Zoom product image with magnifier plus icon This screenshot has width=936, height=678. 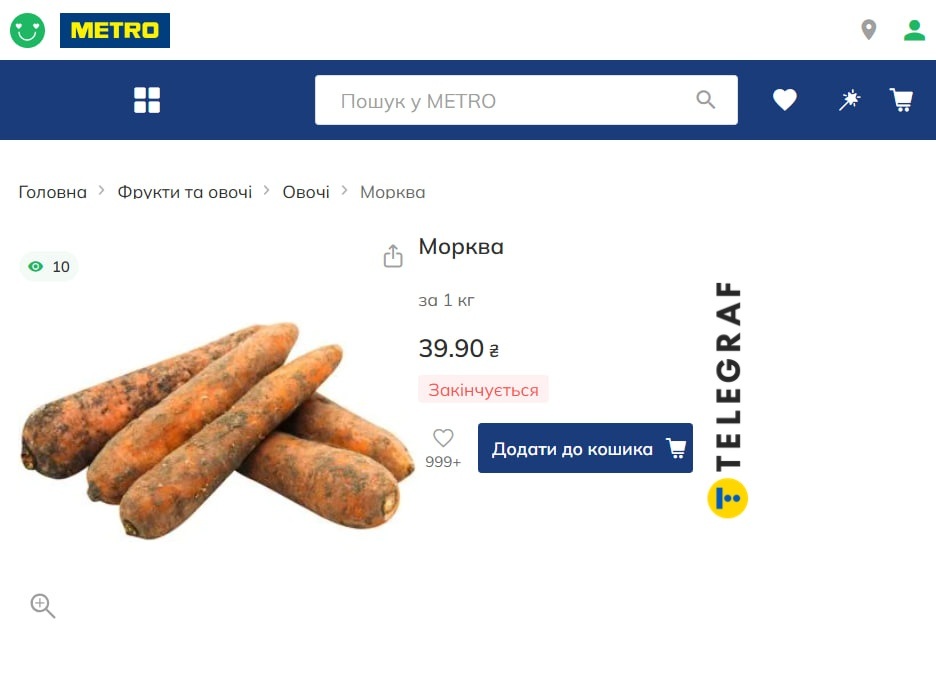[42, 606]
